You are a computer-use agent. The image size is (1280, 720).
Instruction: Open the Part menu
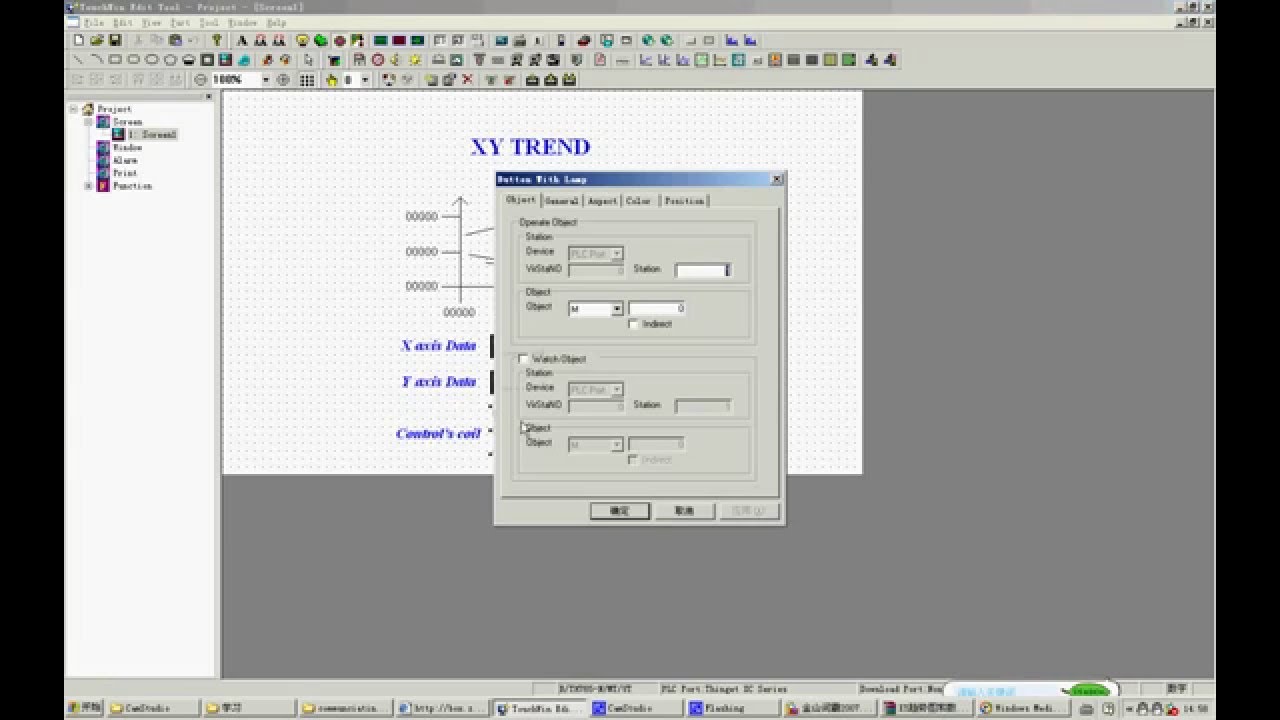tap(180, 22)
